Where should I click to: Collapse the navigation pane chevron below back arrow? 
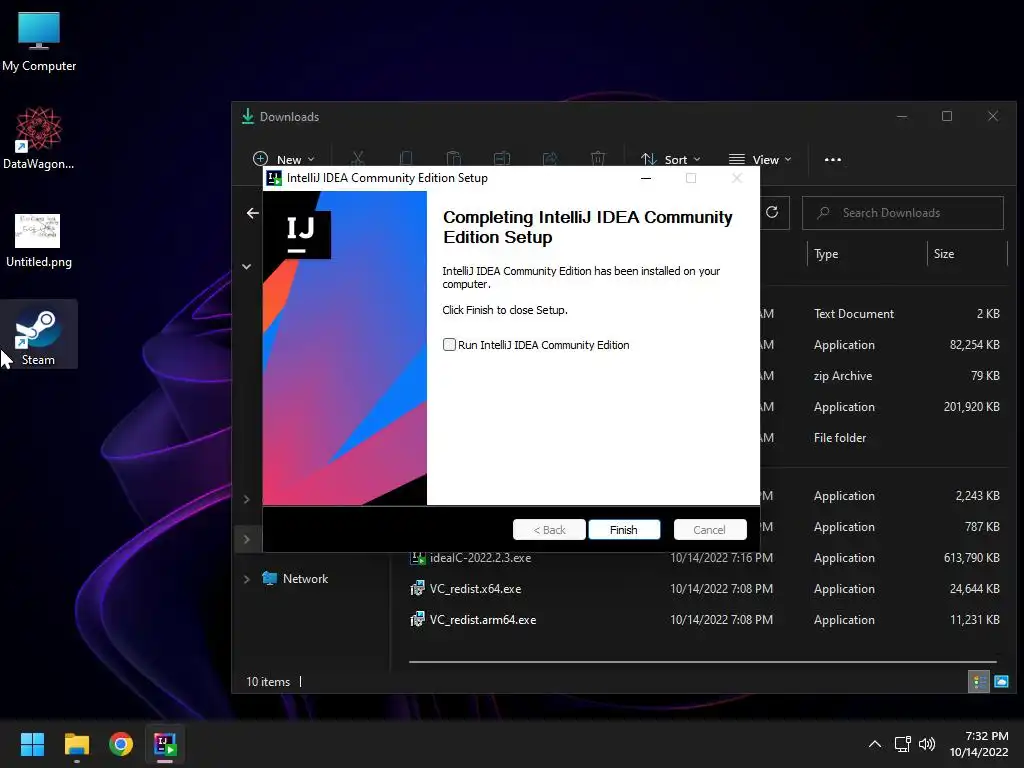(x=247, y=266)
